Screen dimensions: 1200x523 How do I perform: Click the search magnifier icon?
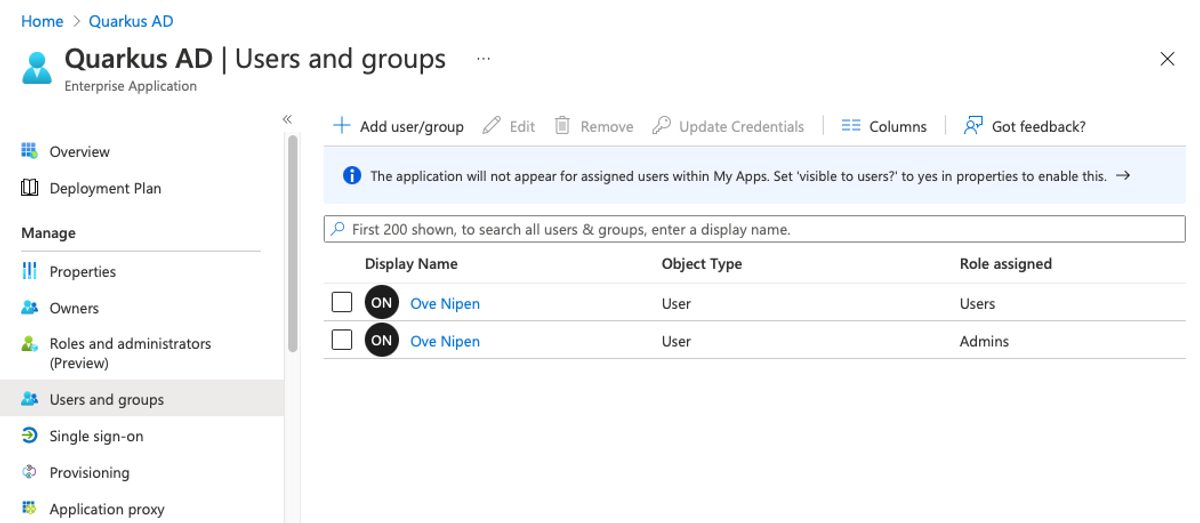point(338,229)
